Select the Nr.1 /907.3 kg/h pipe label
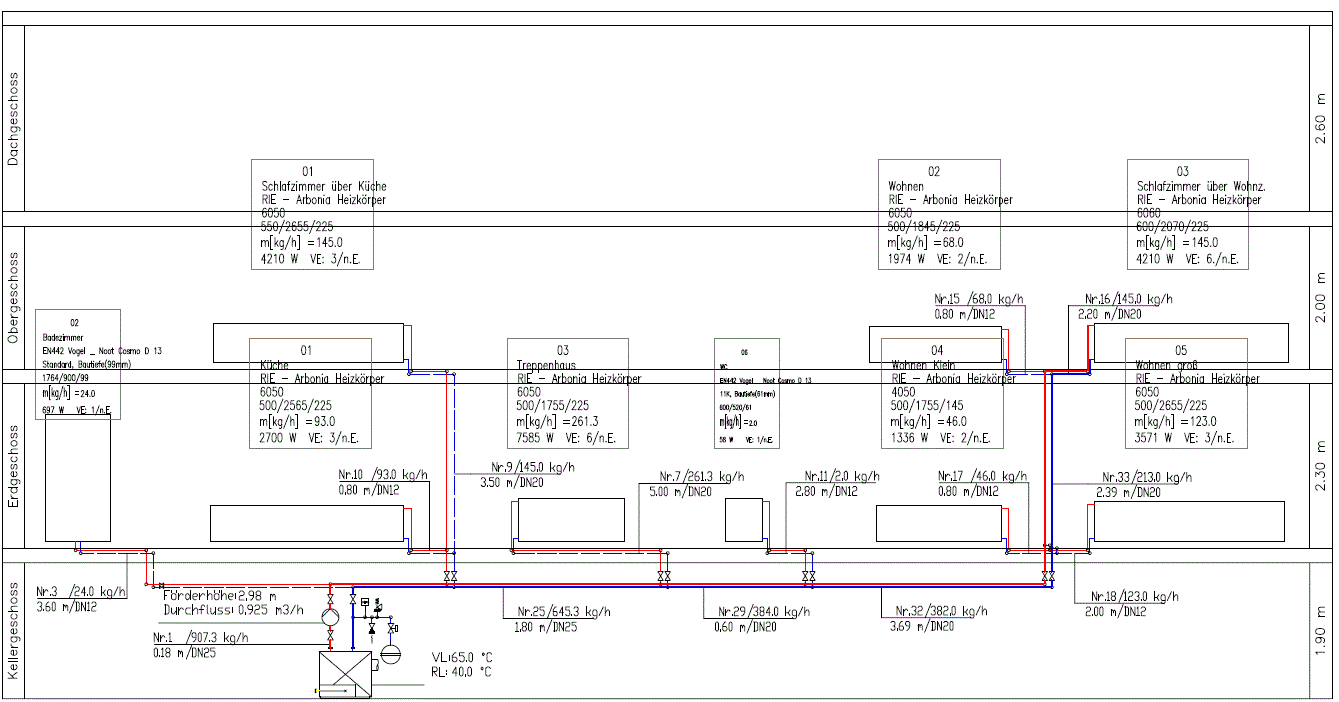Viewport: 1339px width, 702px height. click(x=200, y=637)
